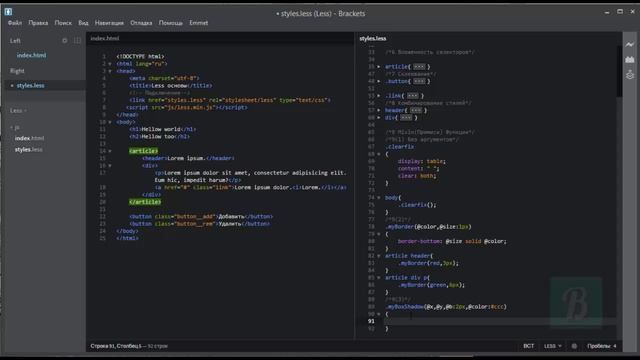640x360 pixels.
Task: Click the button_add Добавить button line
Action: coord(201,216)
